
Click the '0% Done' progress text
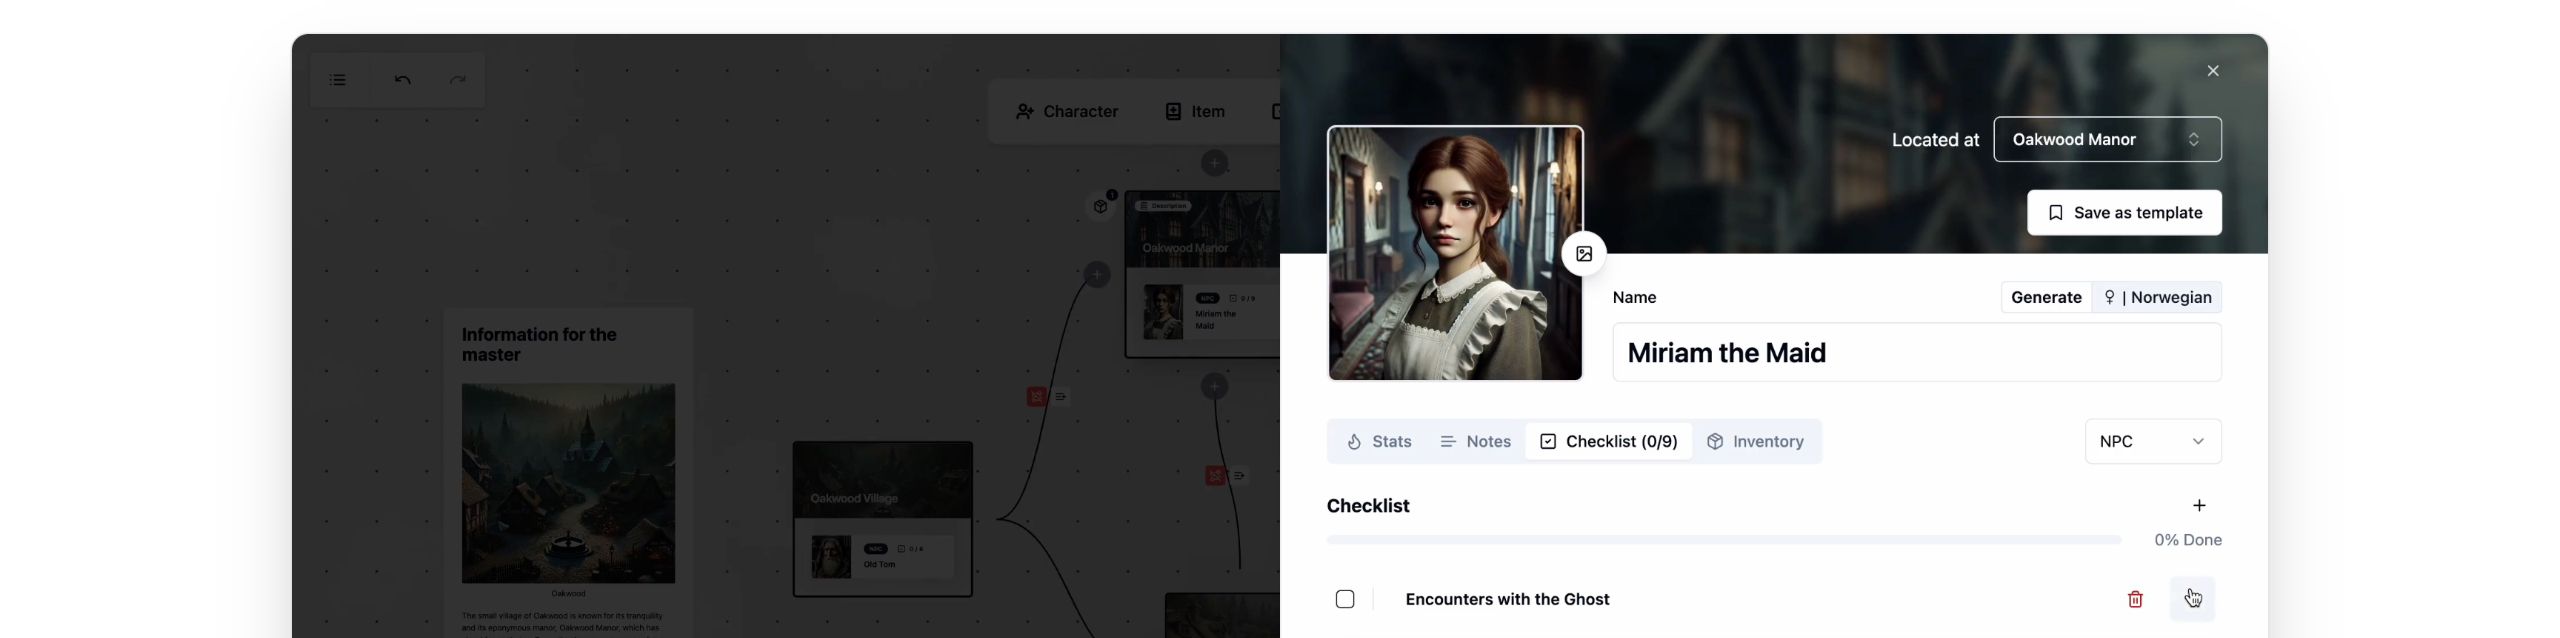(2188, 540)
